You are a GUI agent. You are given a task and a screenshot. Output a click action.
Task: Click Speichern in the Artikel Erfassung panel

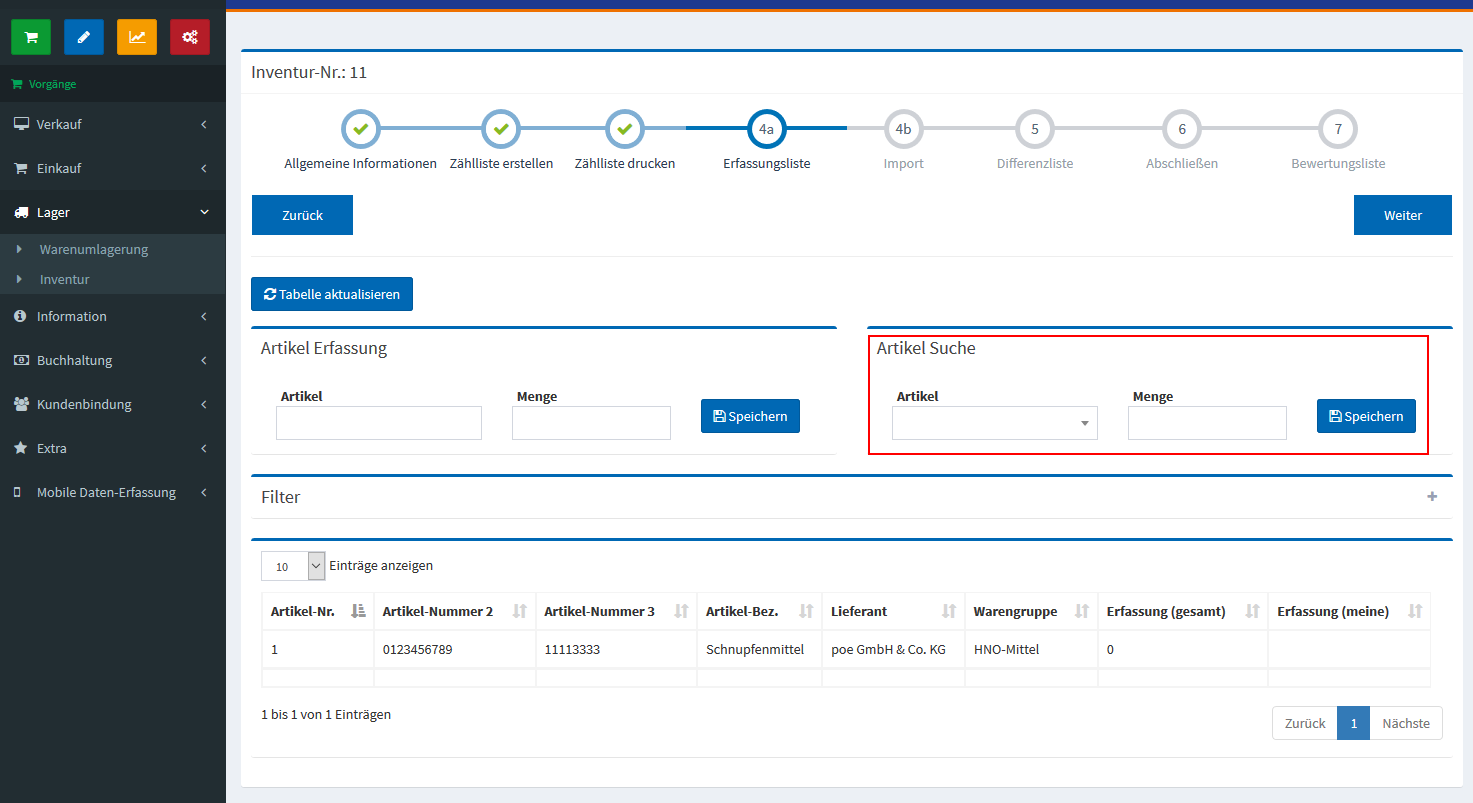[x=750, y=416]
